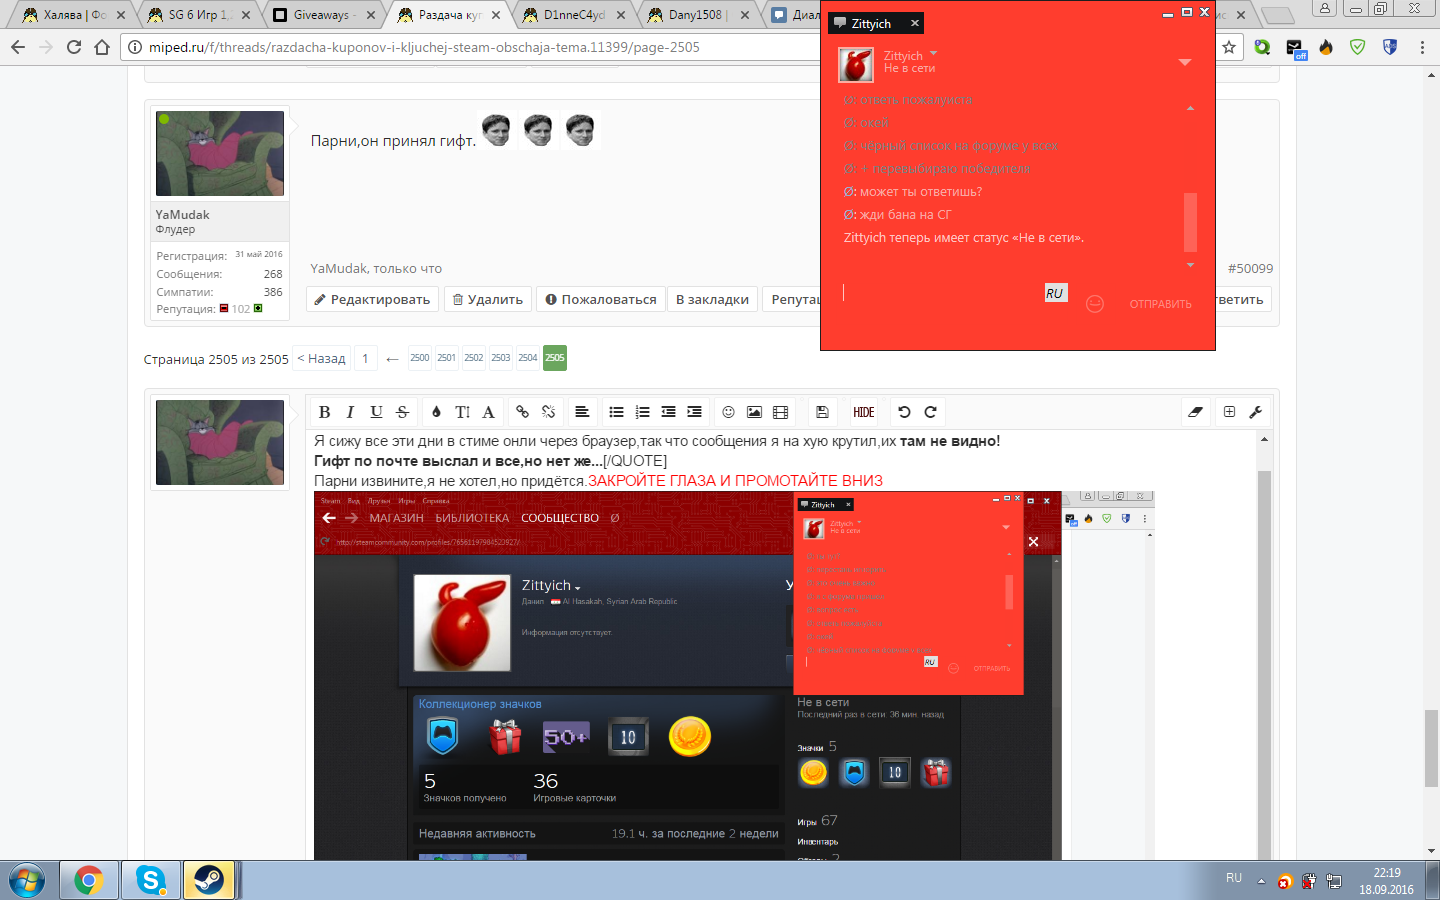The image size is (1440, 900).
Task: Reload the page
Action: point(74,47)
